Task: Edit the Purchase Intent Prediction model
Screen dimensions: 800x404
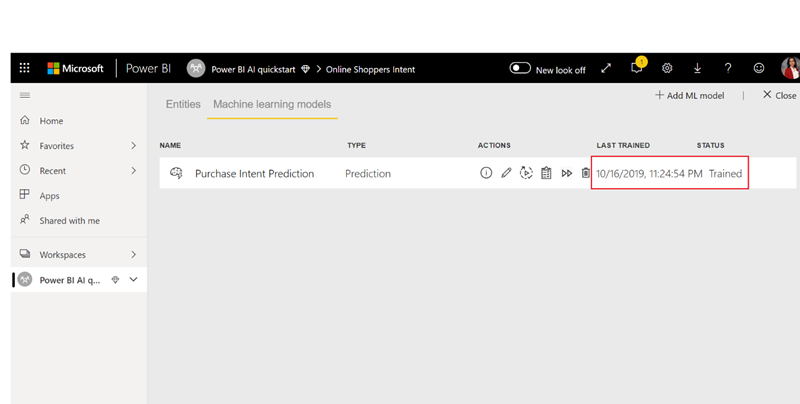Action: point(506,173)
